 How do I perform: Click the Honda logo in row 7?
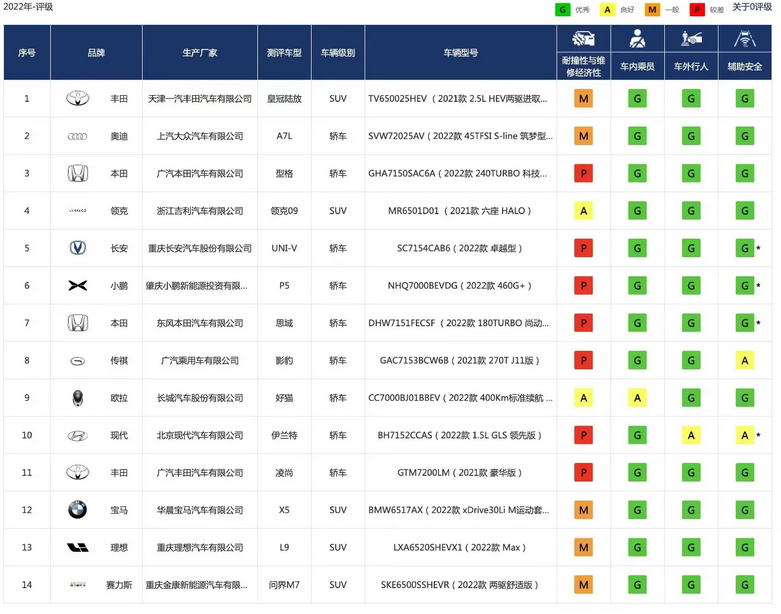pos(78,323)
